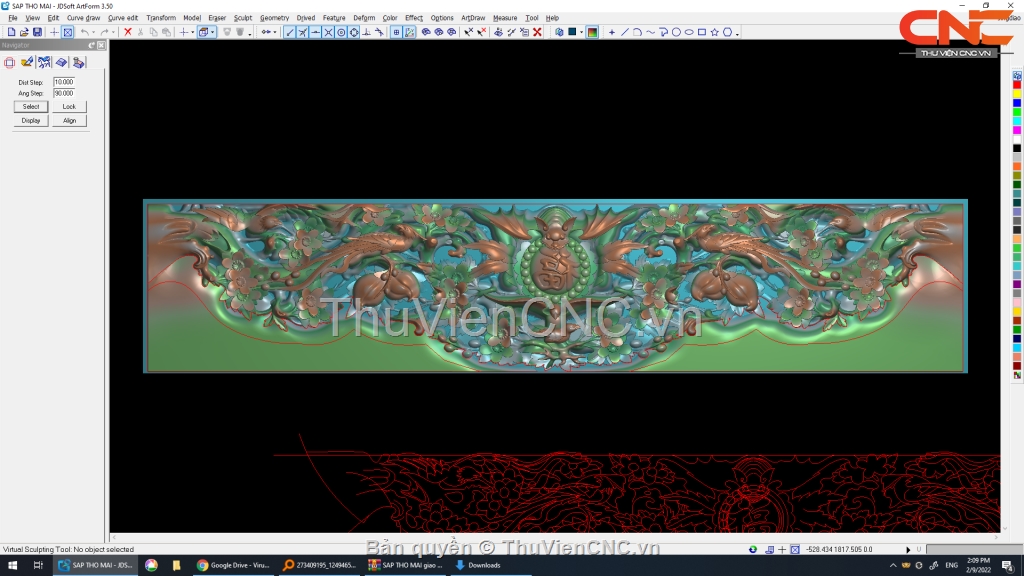Expand the node arrow tool dropdown
Screen dimensions: 1024x576
point(275,32)
